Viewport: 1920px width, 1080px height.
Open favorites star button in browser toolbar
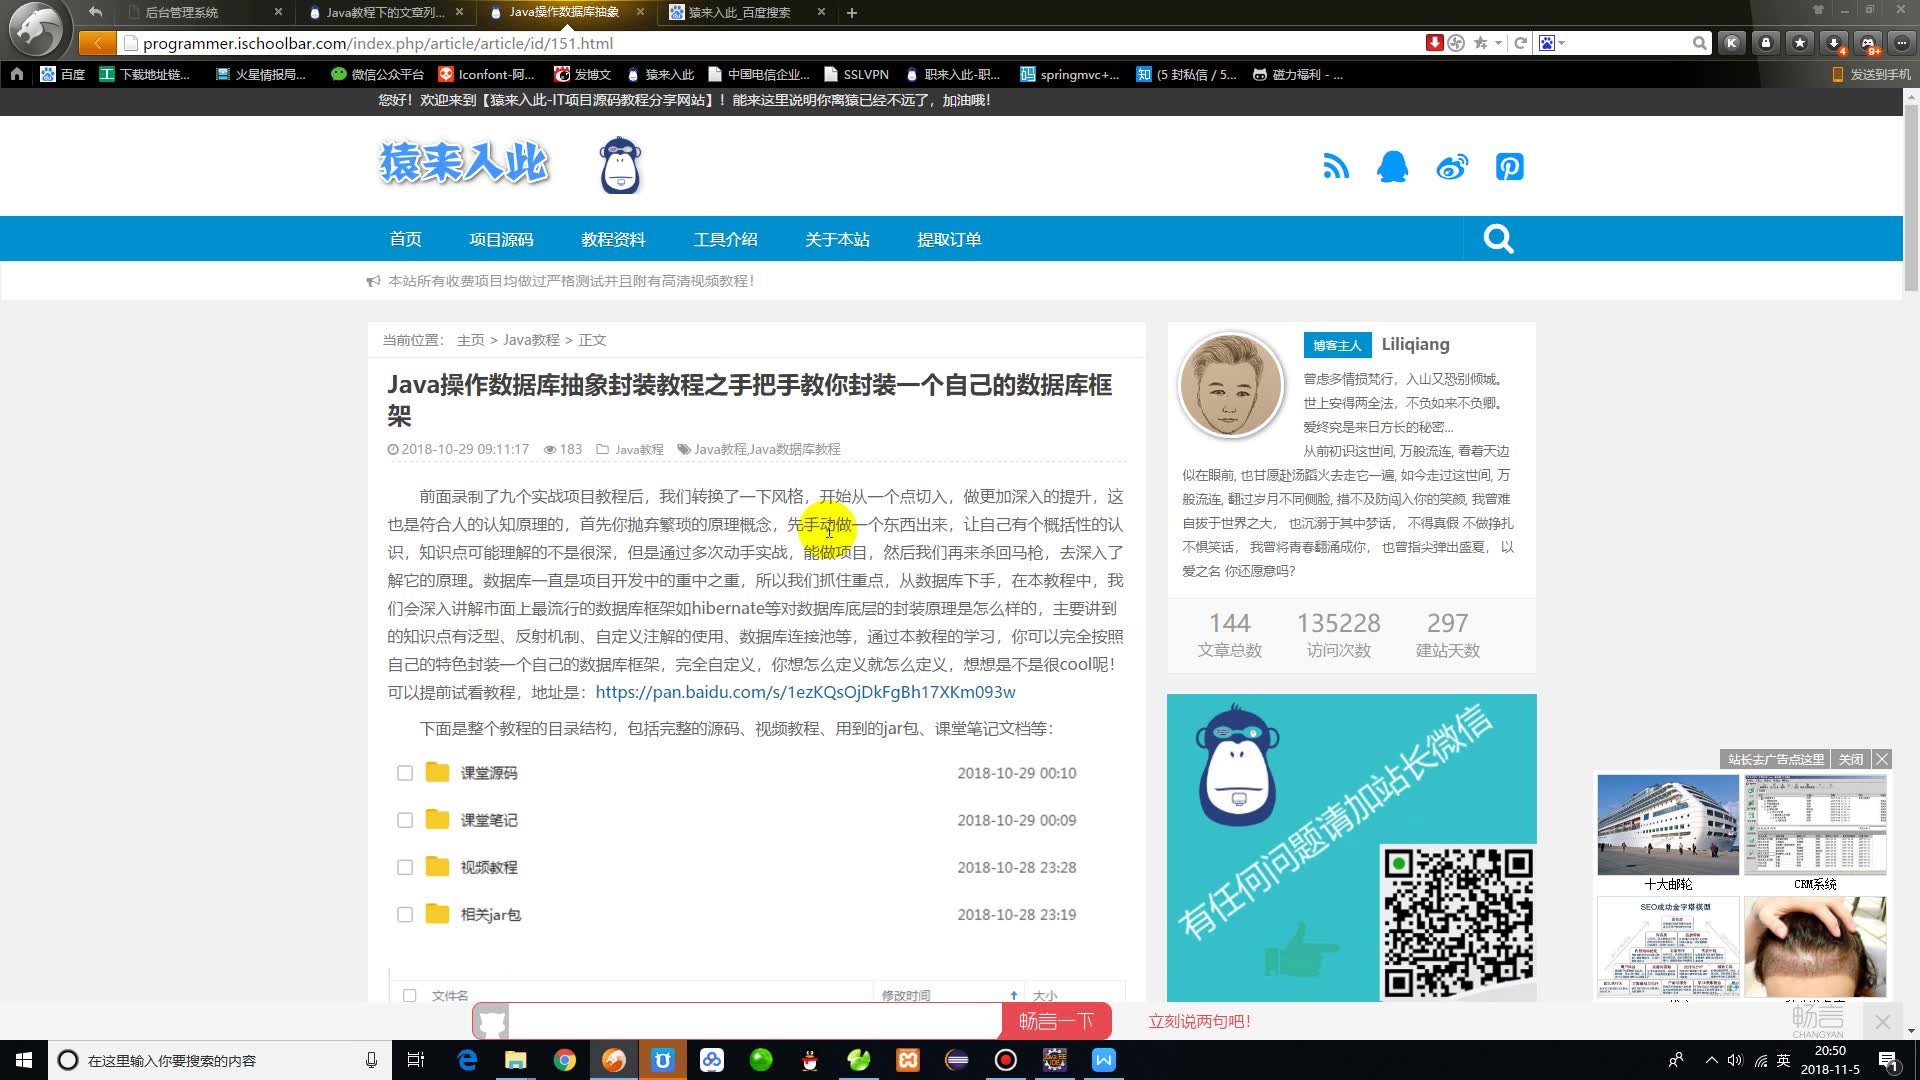coord(1800,43)
